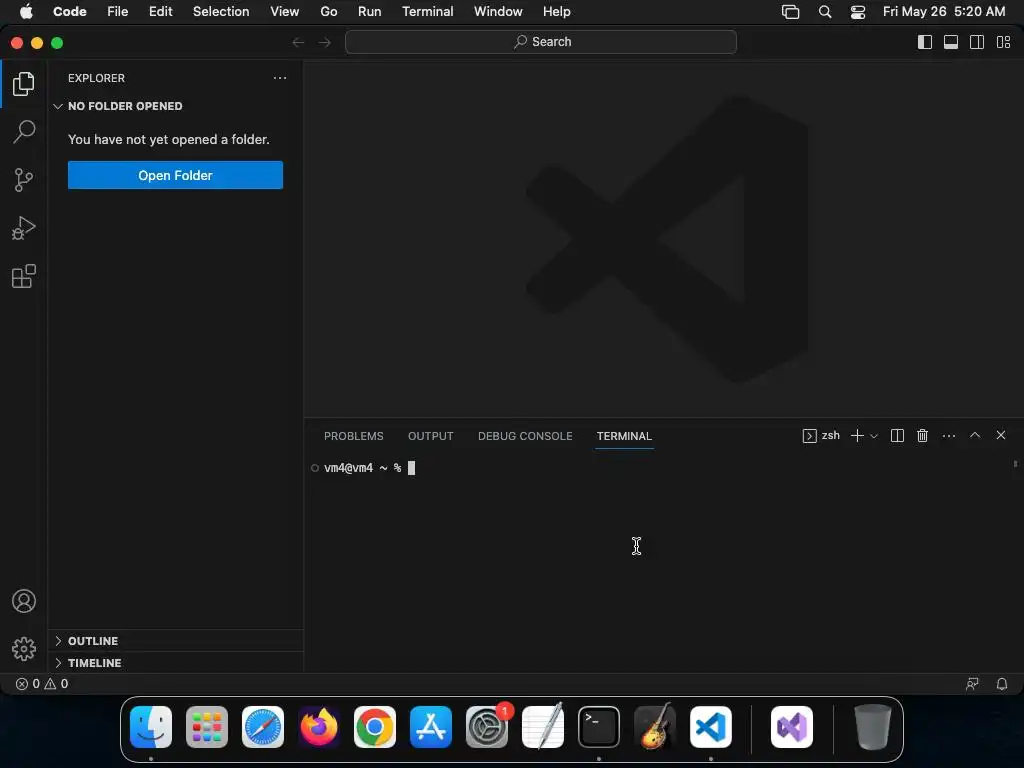Viewport: 1024px width, 768px height.
Task: Open notifications bell in status bar
Action: click(x=1002, y=684)
